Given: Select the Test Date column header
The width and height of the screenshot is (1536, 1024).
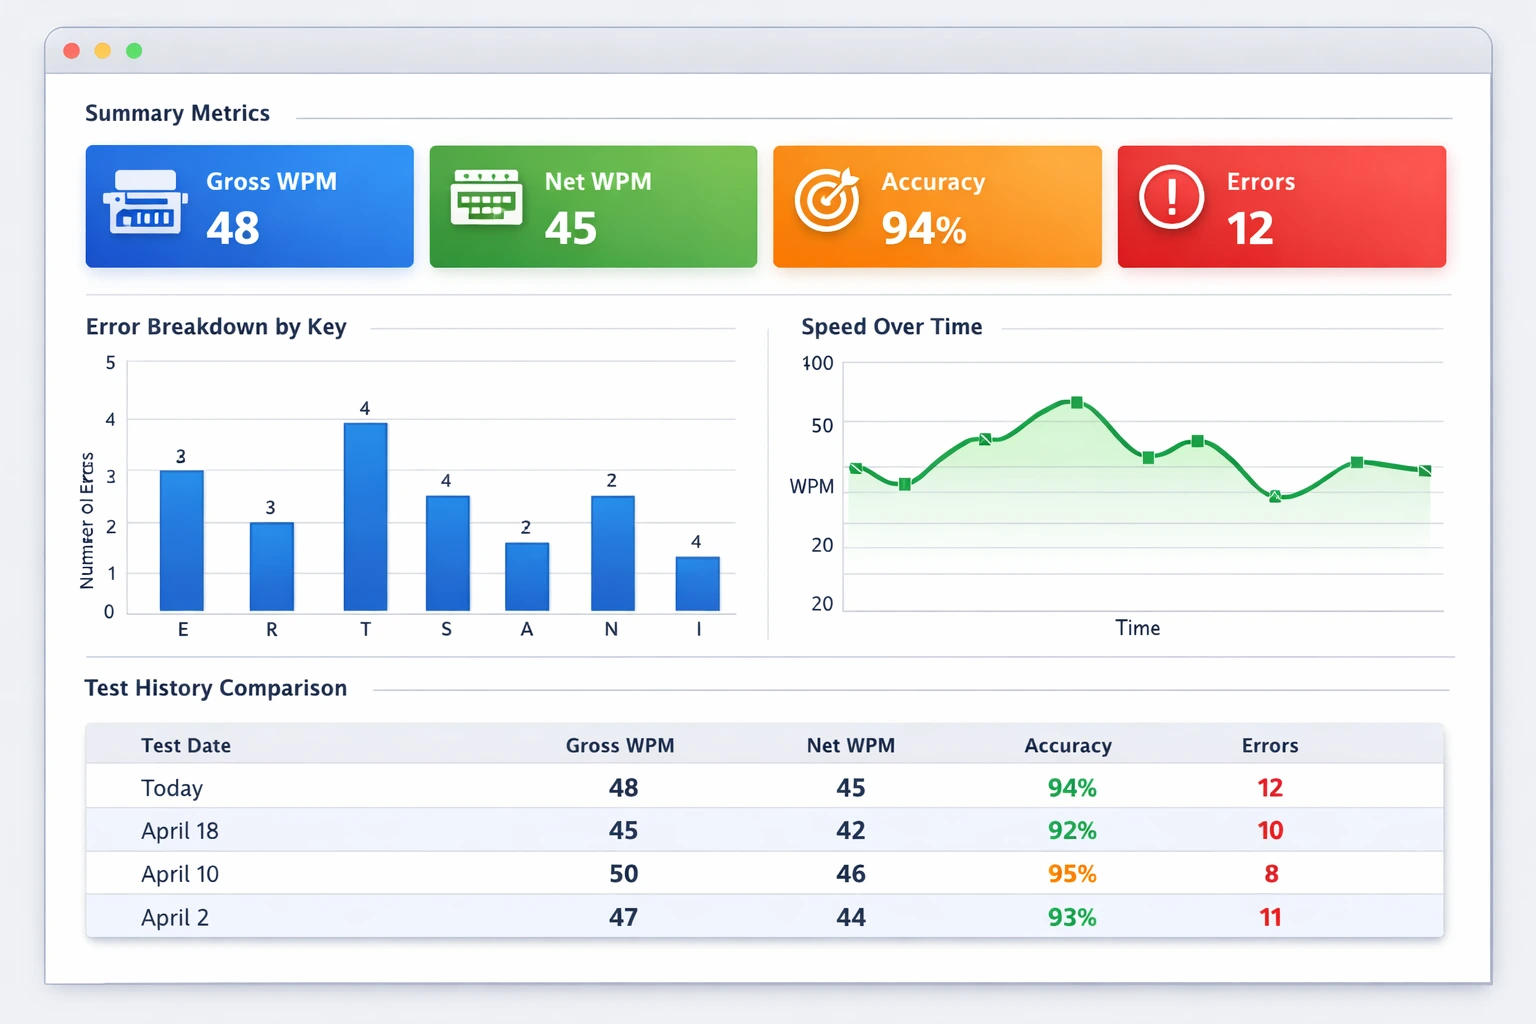Looking at the screenshot, I should [186, 745].
